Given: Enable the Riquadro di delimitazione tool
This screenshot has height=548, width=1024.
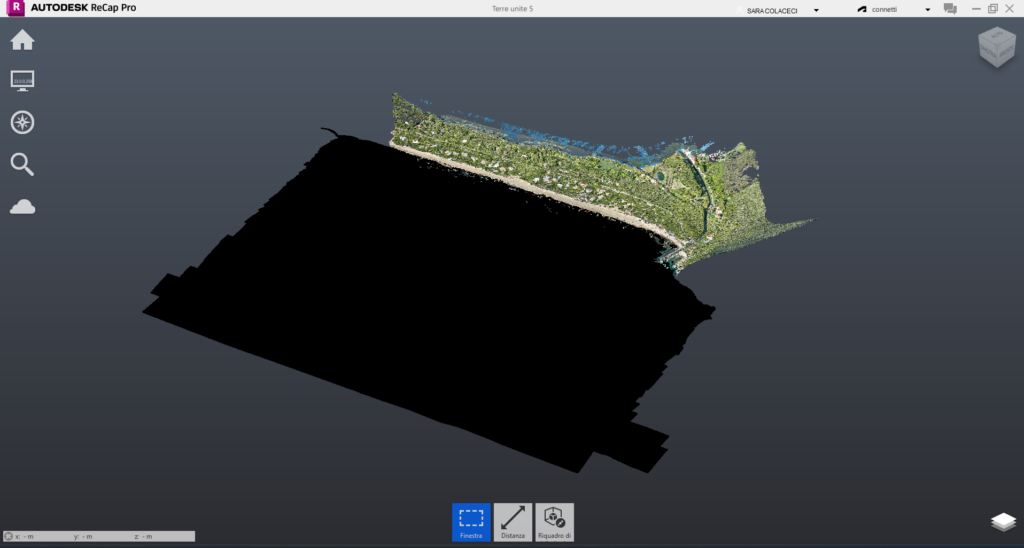Looking at the screenshot, I should pos(554,522).
